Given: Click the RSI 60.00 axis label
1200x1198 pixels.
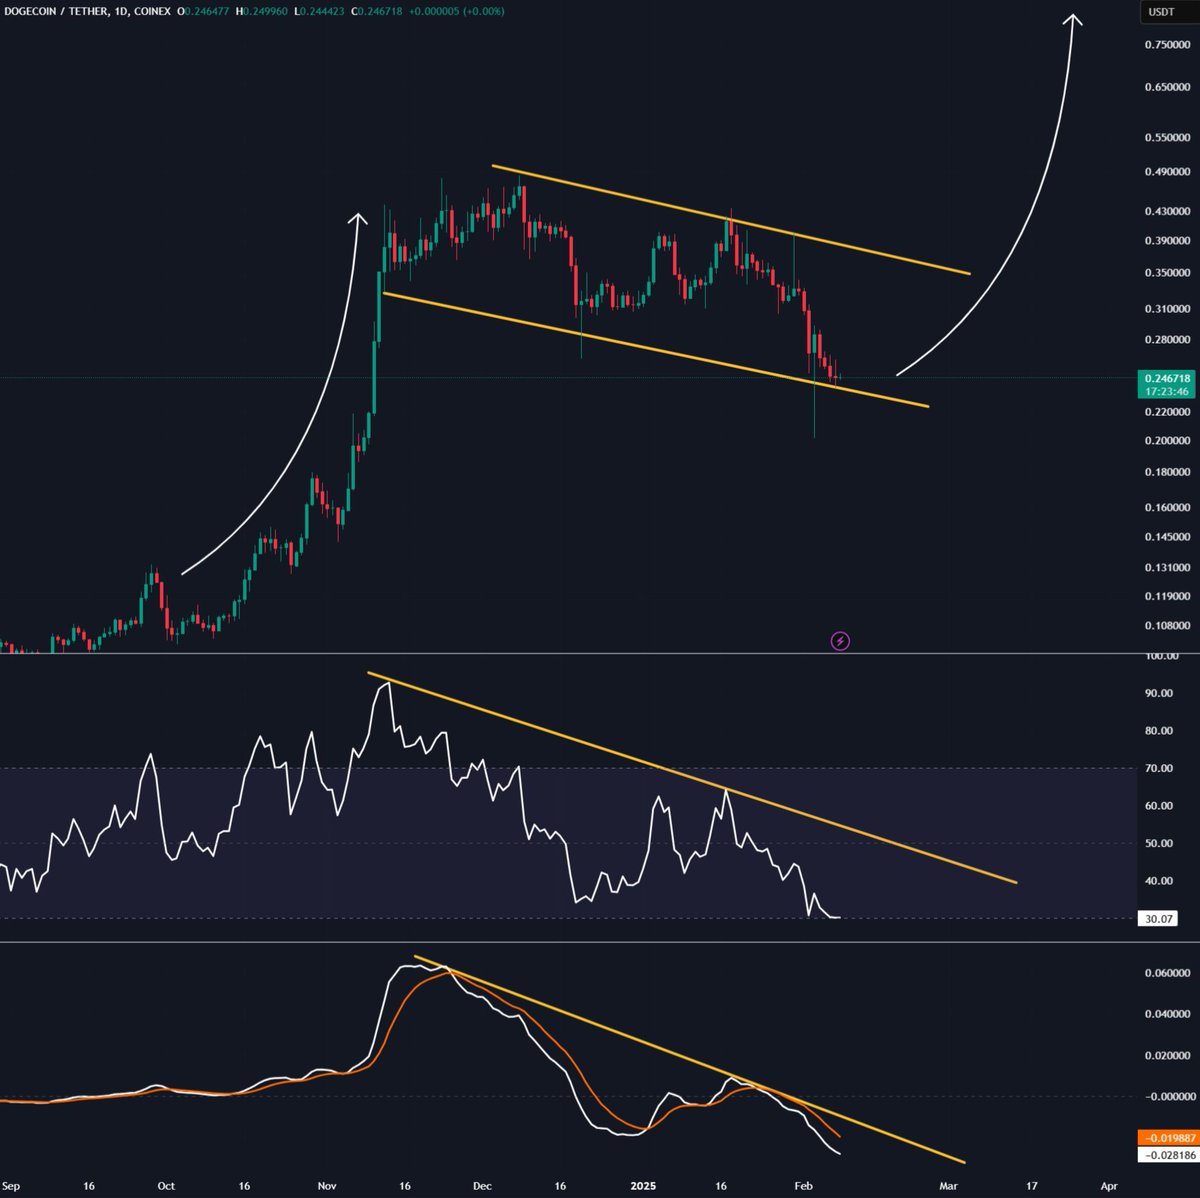Looking at the screenshot, I should [1160, 806].
